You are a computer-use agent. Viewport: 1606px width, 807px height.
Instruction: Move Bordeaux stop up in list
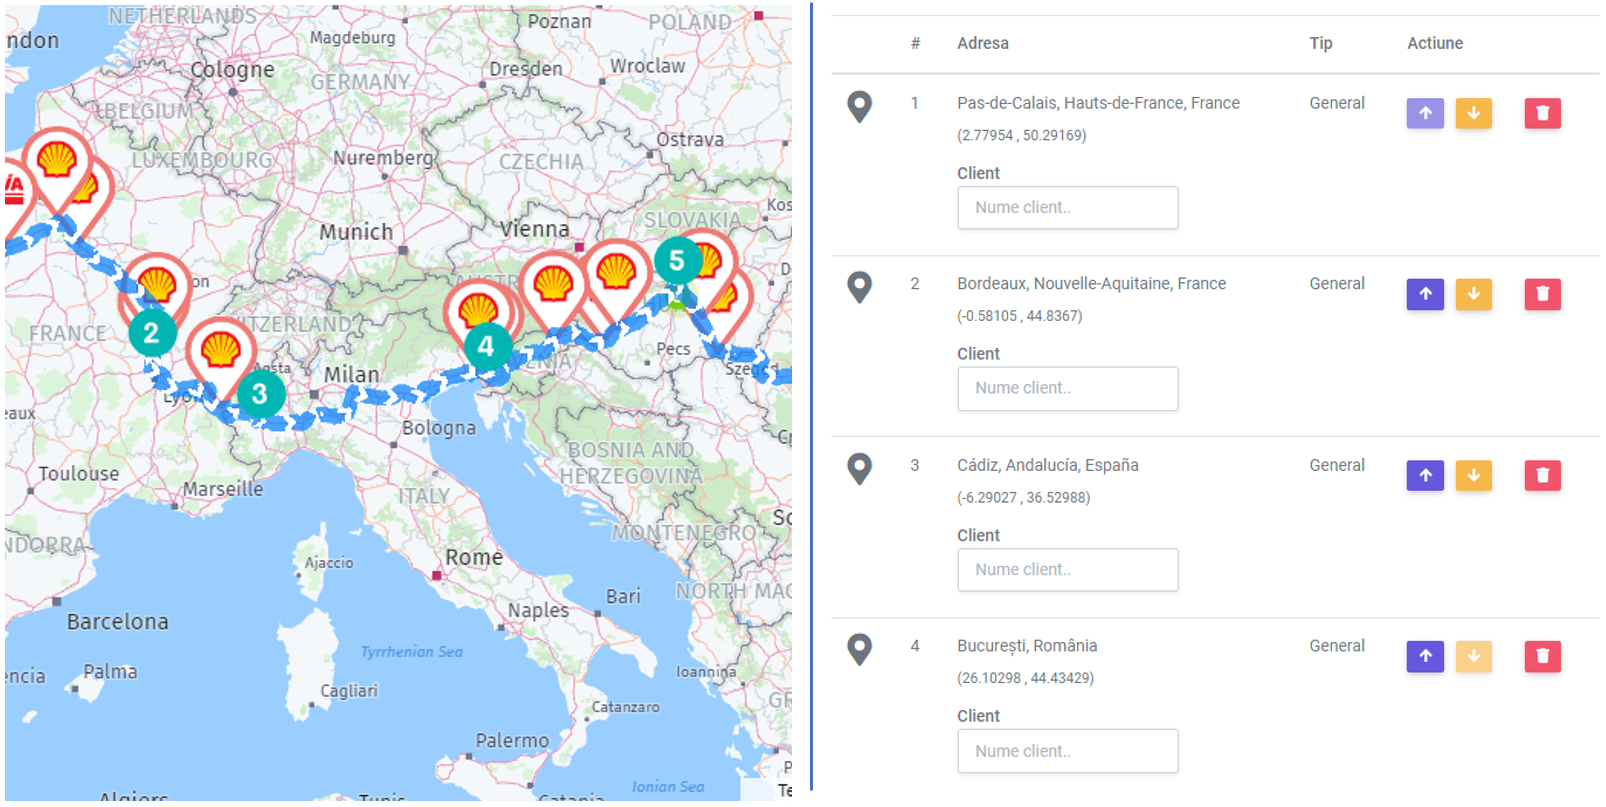click(1425, 295)
